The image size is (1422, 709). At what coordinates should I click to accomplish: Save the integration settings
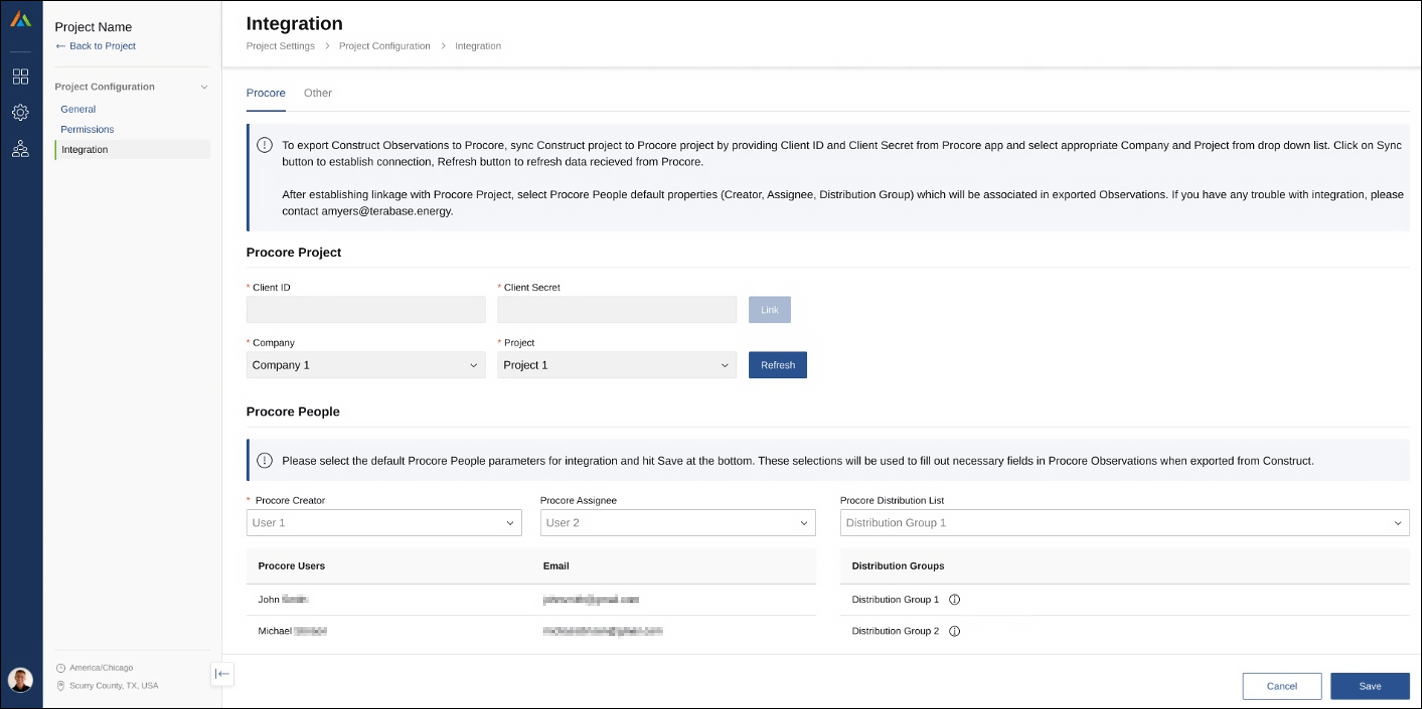[1370, 686]
